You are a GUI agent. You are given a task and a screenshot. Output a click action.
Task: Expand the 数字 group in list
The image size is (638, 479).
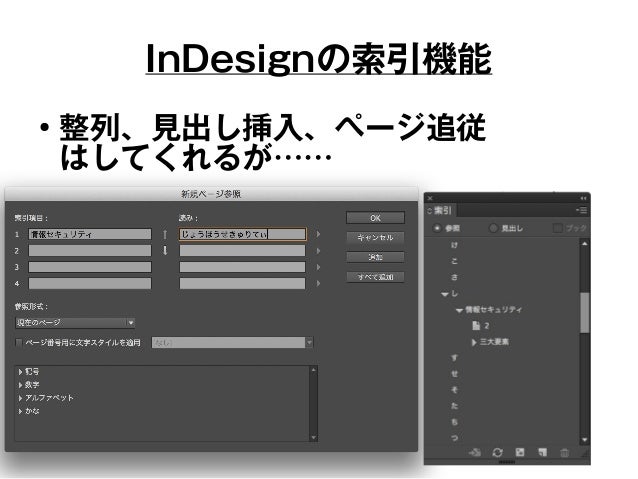point(20,385)
